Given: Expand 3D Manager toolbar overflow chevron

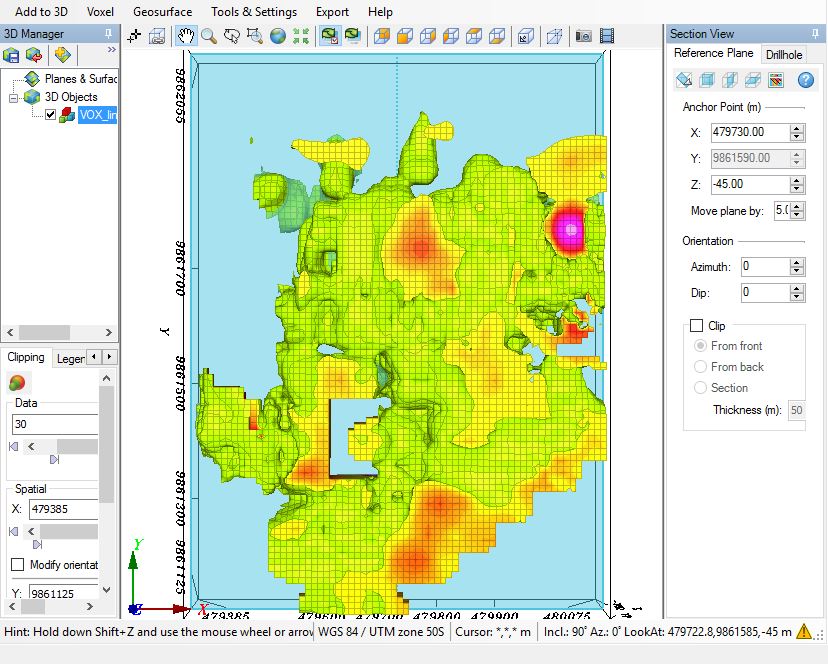Looking at the screenshot, I should pyautogui.click(x=111, y=50).
